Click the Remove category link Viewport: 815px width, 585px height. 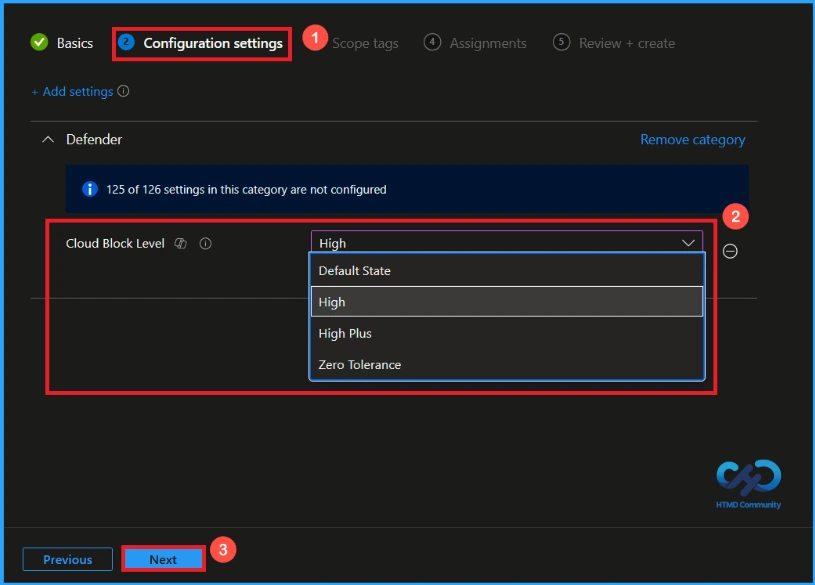click(692, 139)
